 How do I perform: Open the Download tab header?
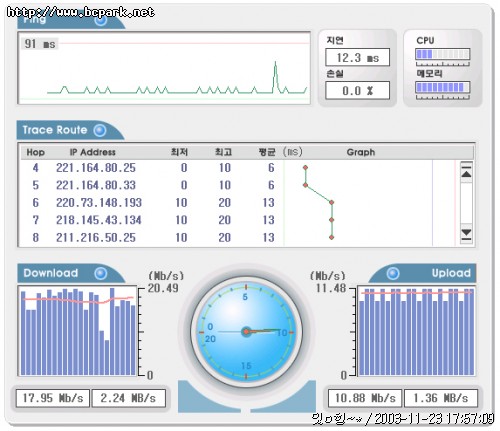pos(71,273)
